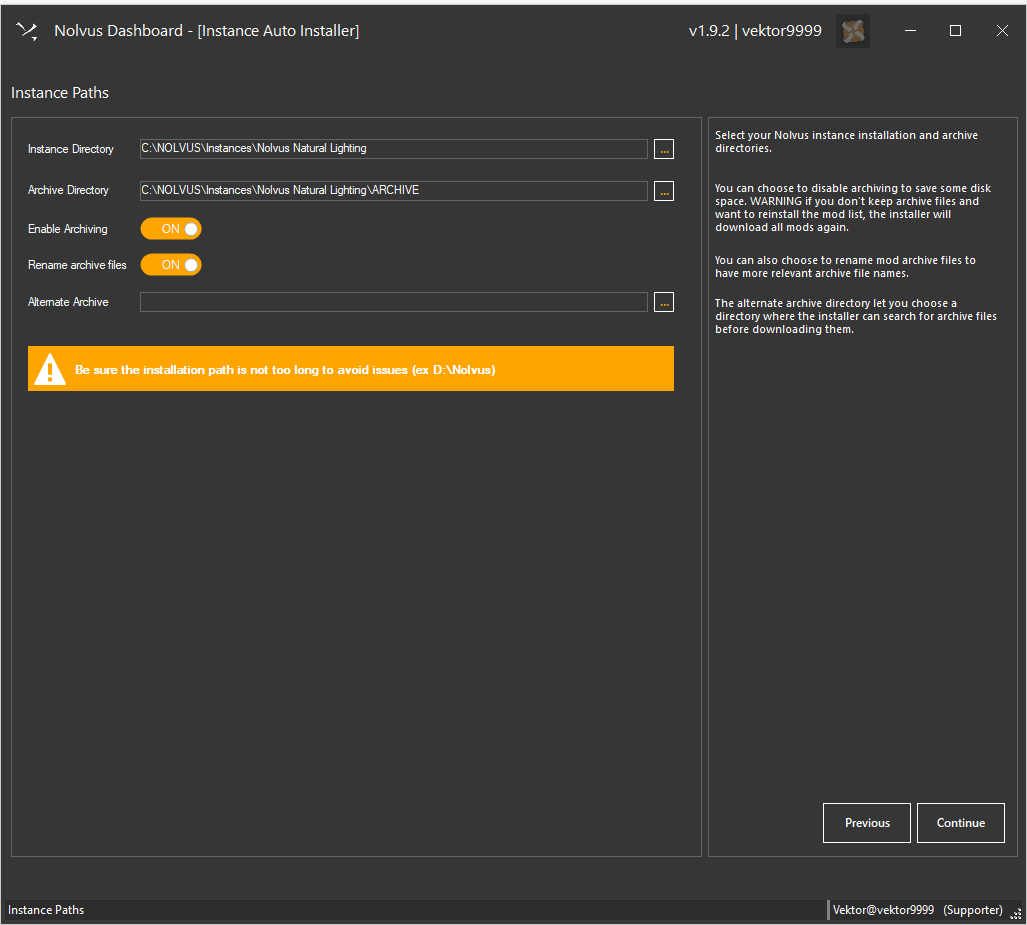Click the installation path warning message
This screenshot has height=925, width=1027.
tap(285, 370)
